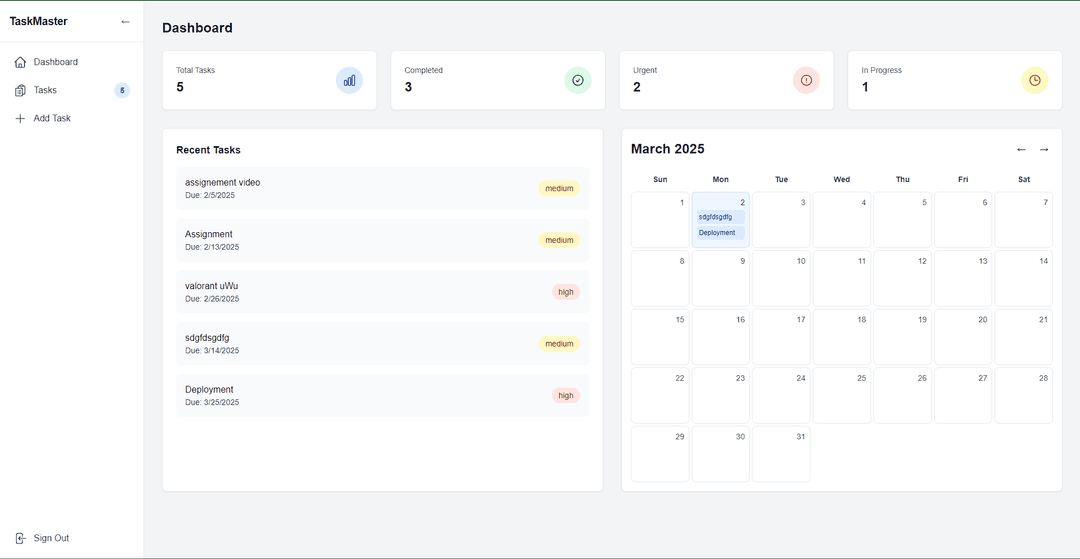
Task: Click the 'Recent Tasks' heading
Action: click(208, 150)
